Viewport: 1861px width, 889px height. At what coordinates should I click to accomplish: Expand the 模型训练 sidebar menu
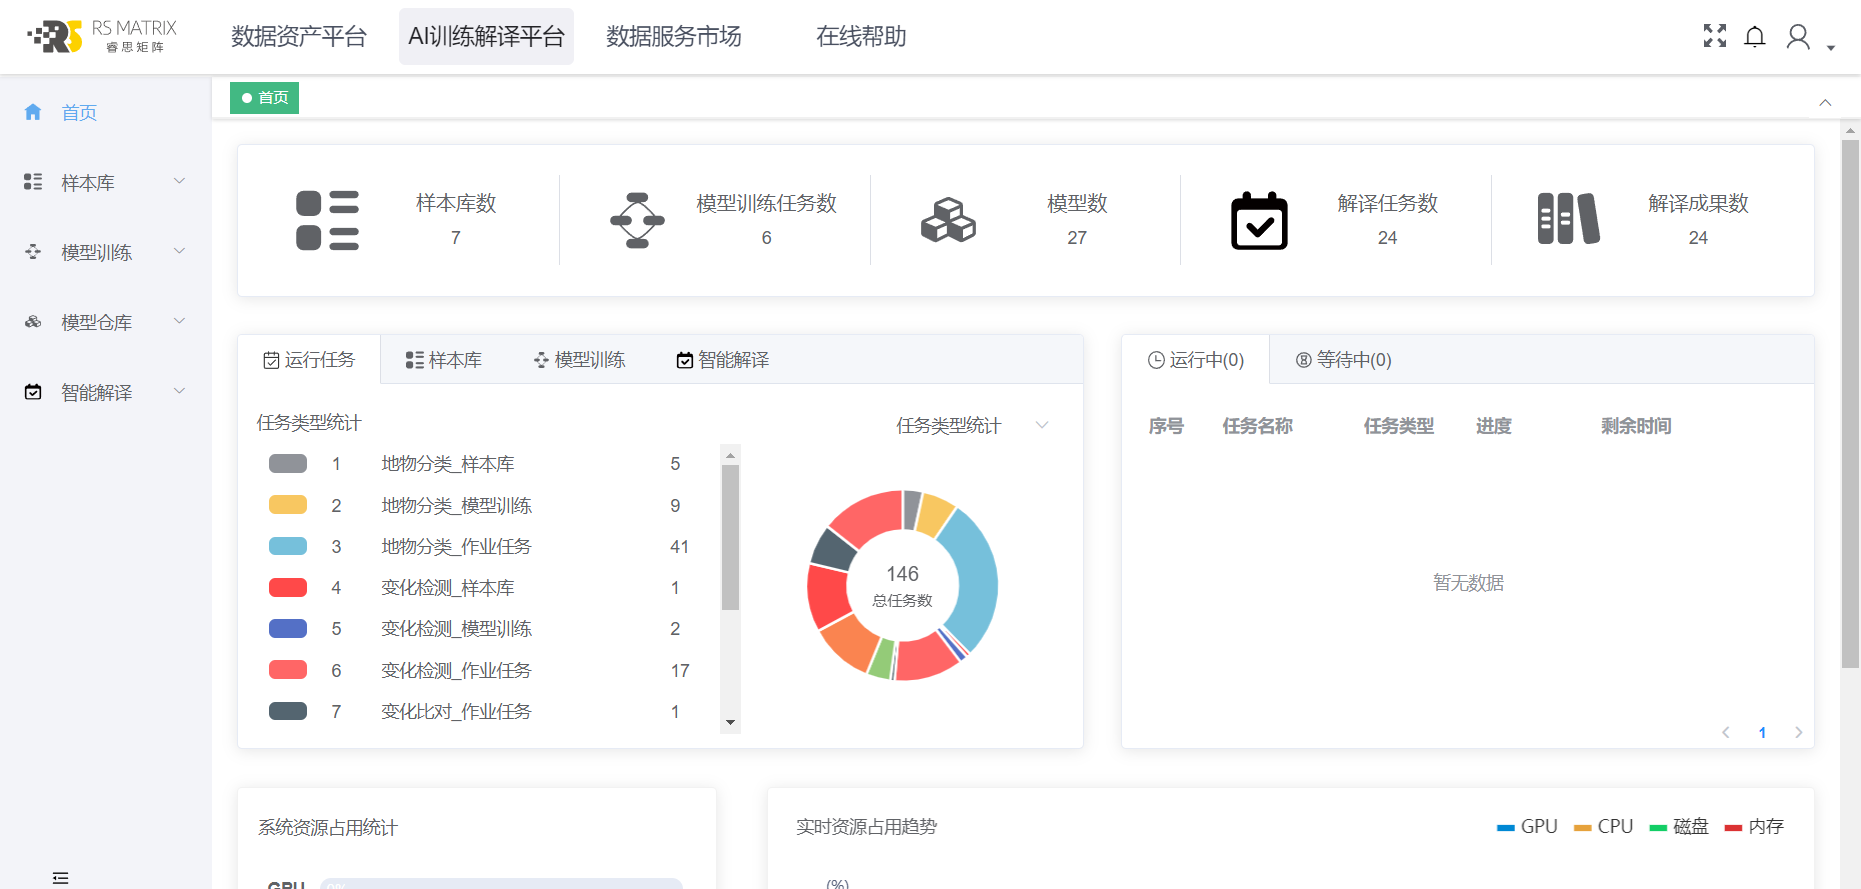coord(105,253)
